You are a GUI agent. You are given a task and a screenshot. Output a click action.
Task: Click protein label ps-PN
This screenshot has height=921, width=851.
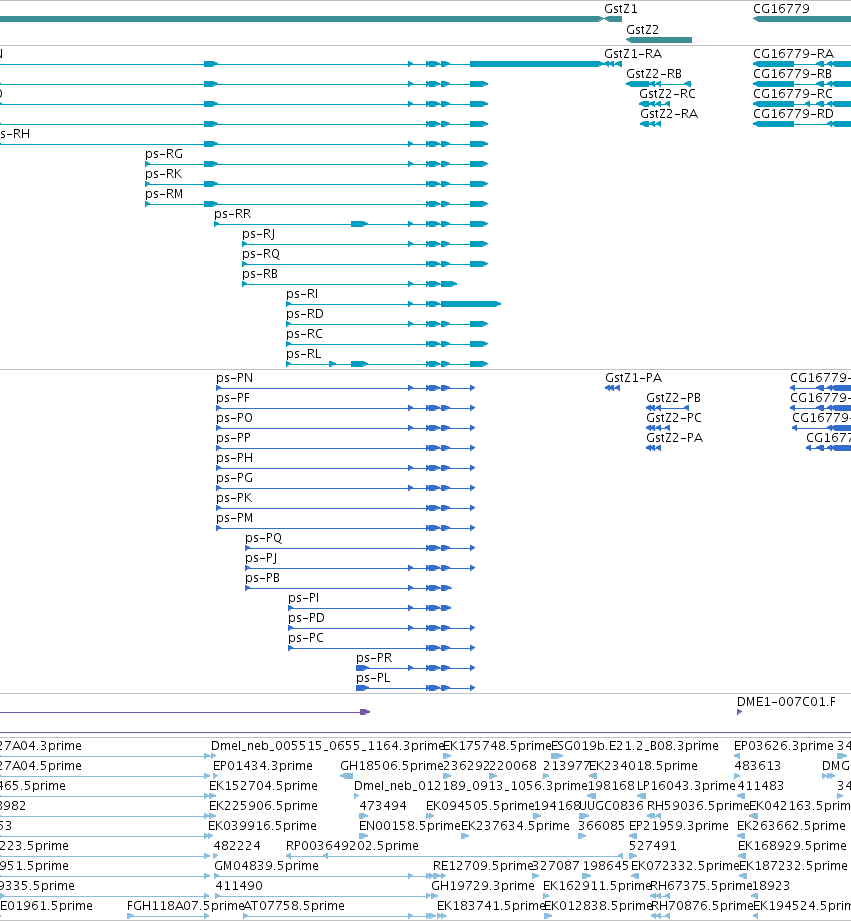(234, 378)
